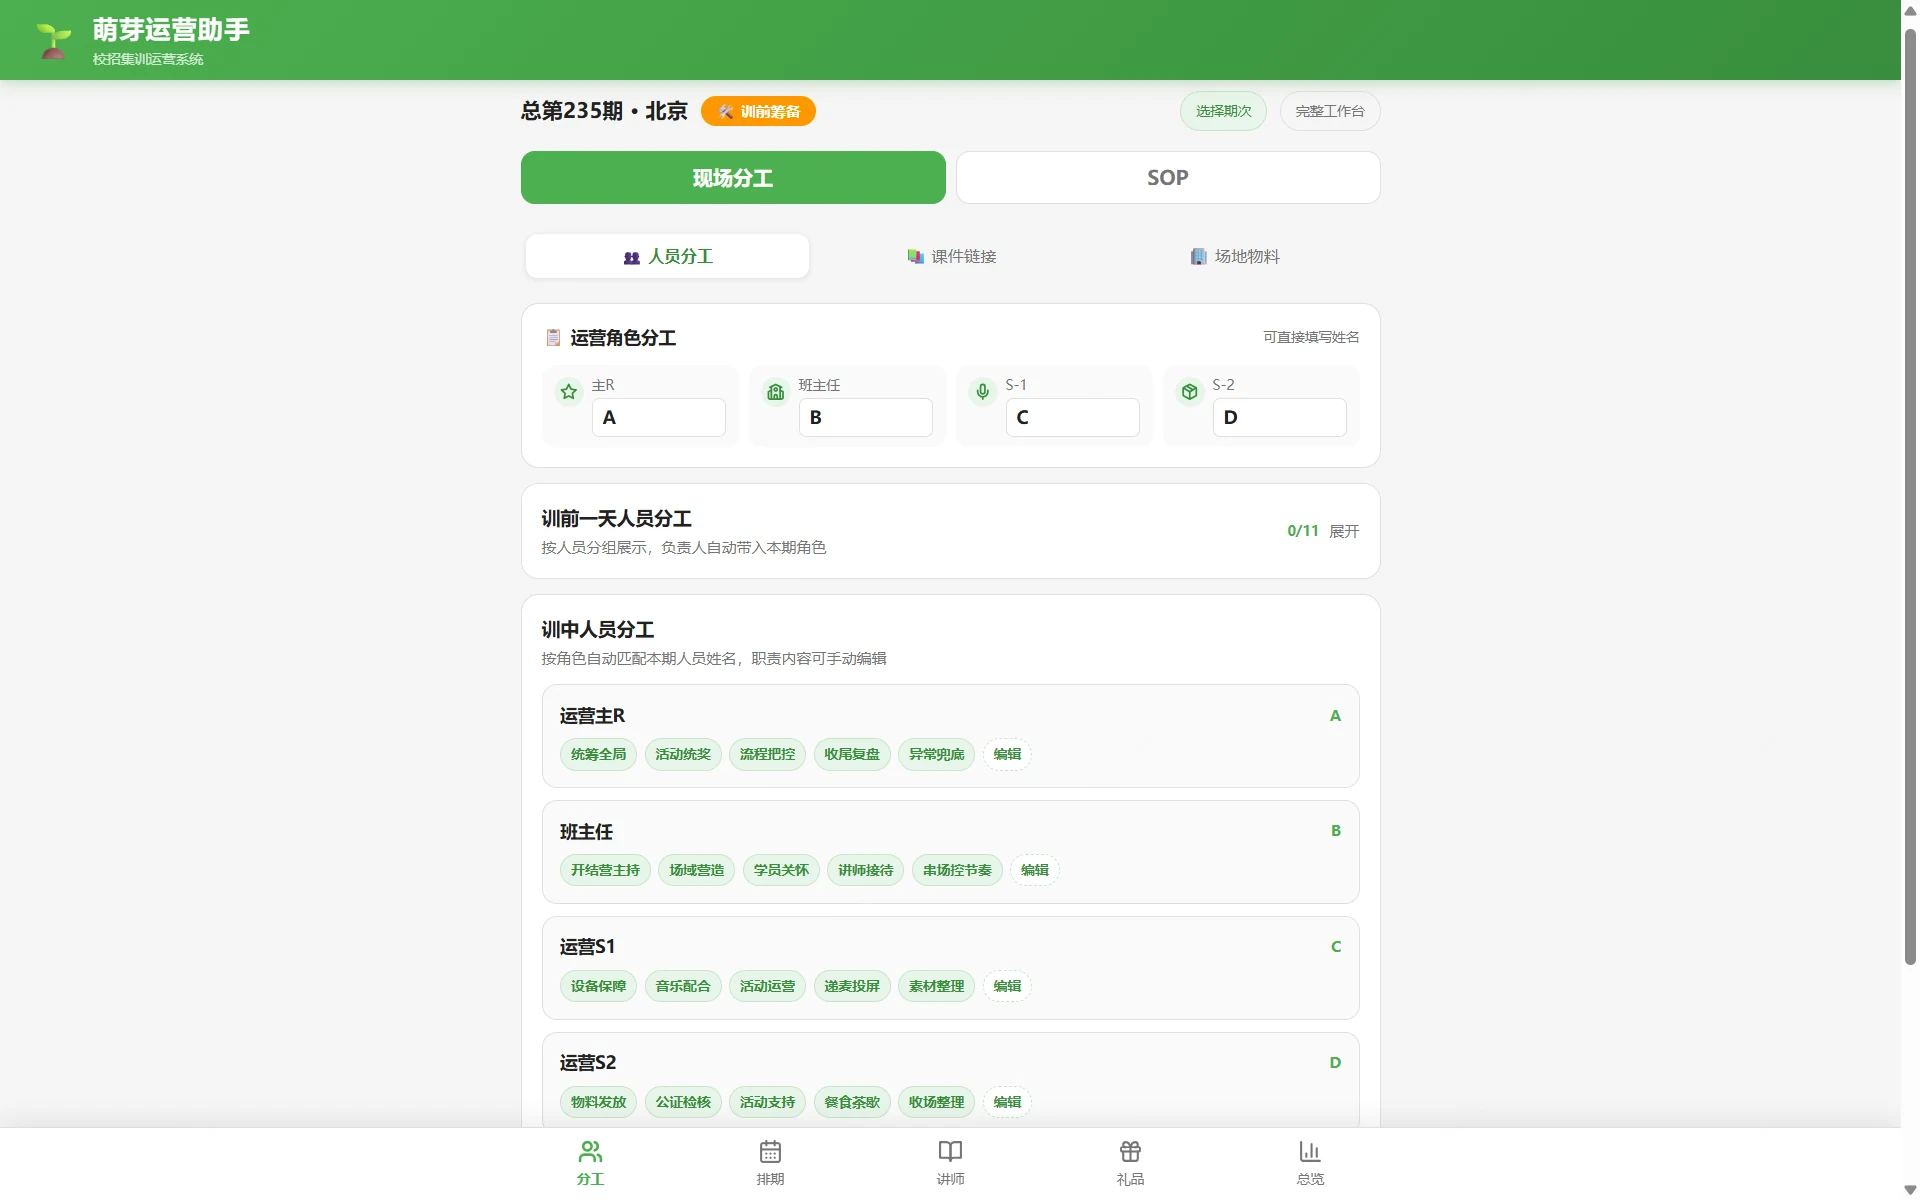
Task: Switch to the 人员分工 tab
Action: pos(667,256)
